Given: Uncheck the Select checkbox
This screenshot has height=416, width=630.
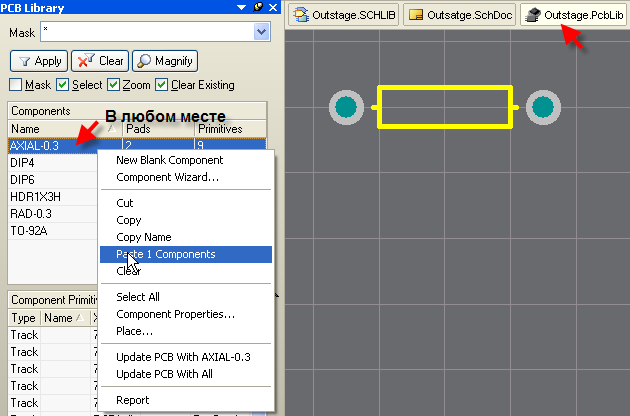Looking at the screenshot, I should [62, 85].
